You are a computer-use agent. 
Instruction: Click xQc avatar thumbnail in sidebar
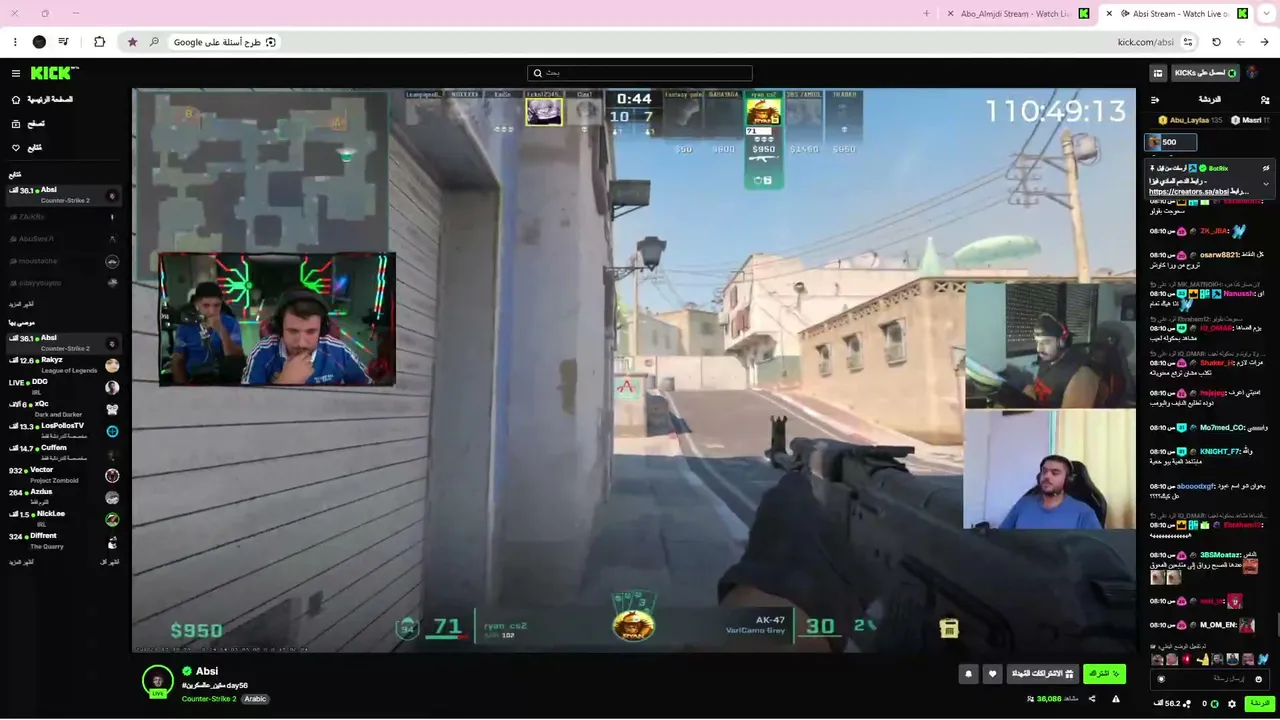point(112,409)
